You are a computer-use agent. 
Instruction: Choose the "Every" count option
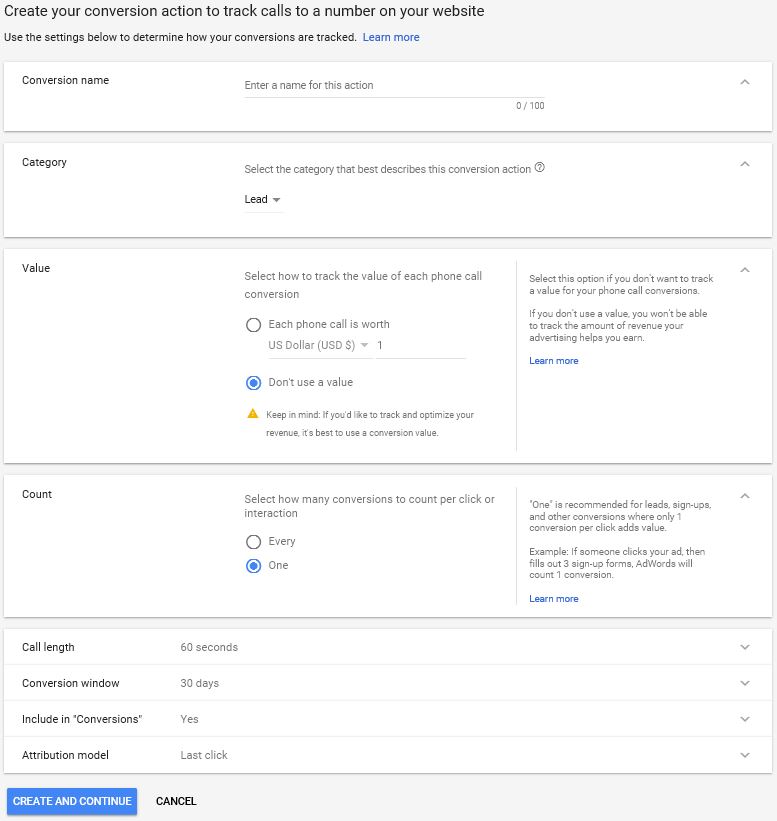tap(253, 542)
